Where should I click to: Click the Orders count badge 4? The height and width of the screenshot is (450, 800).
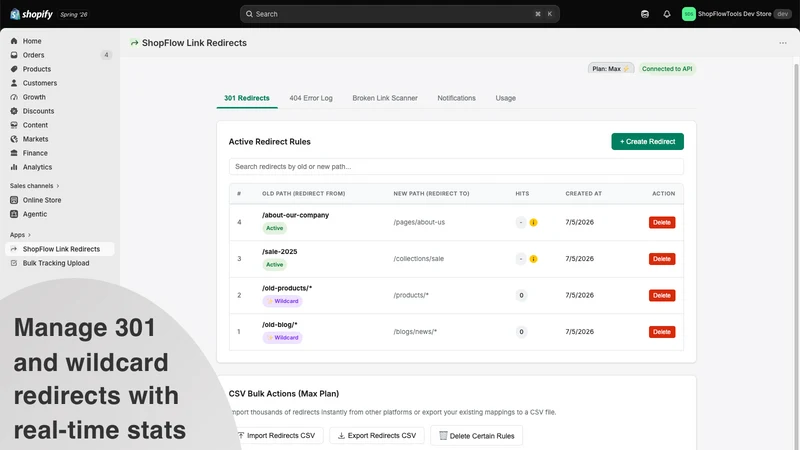coord(106,55)
